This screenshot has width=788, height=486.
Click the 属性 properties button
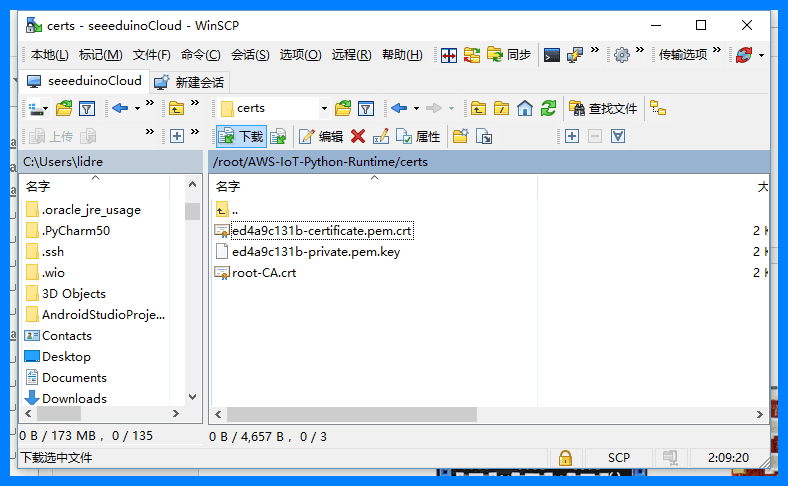click(418, 136)
